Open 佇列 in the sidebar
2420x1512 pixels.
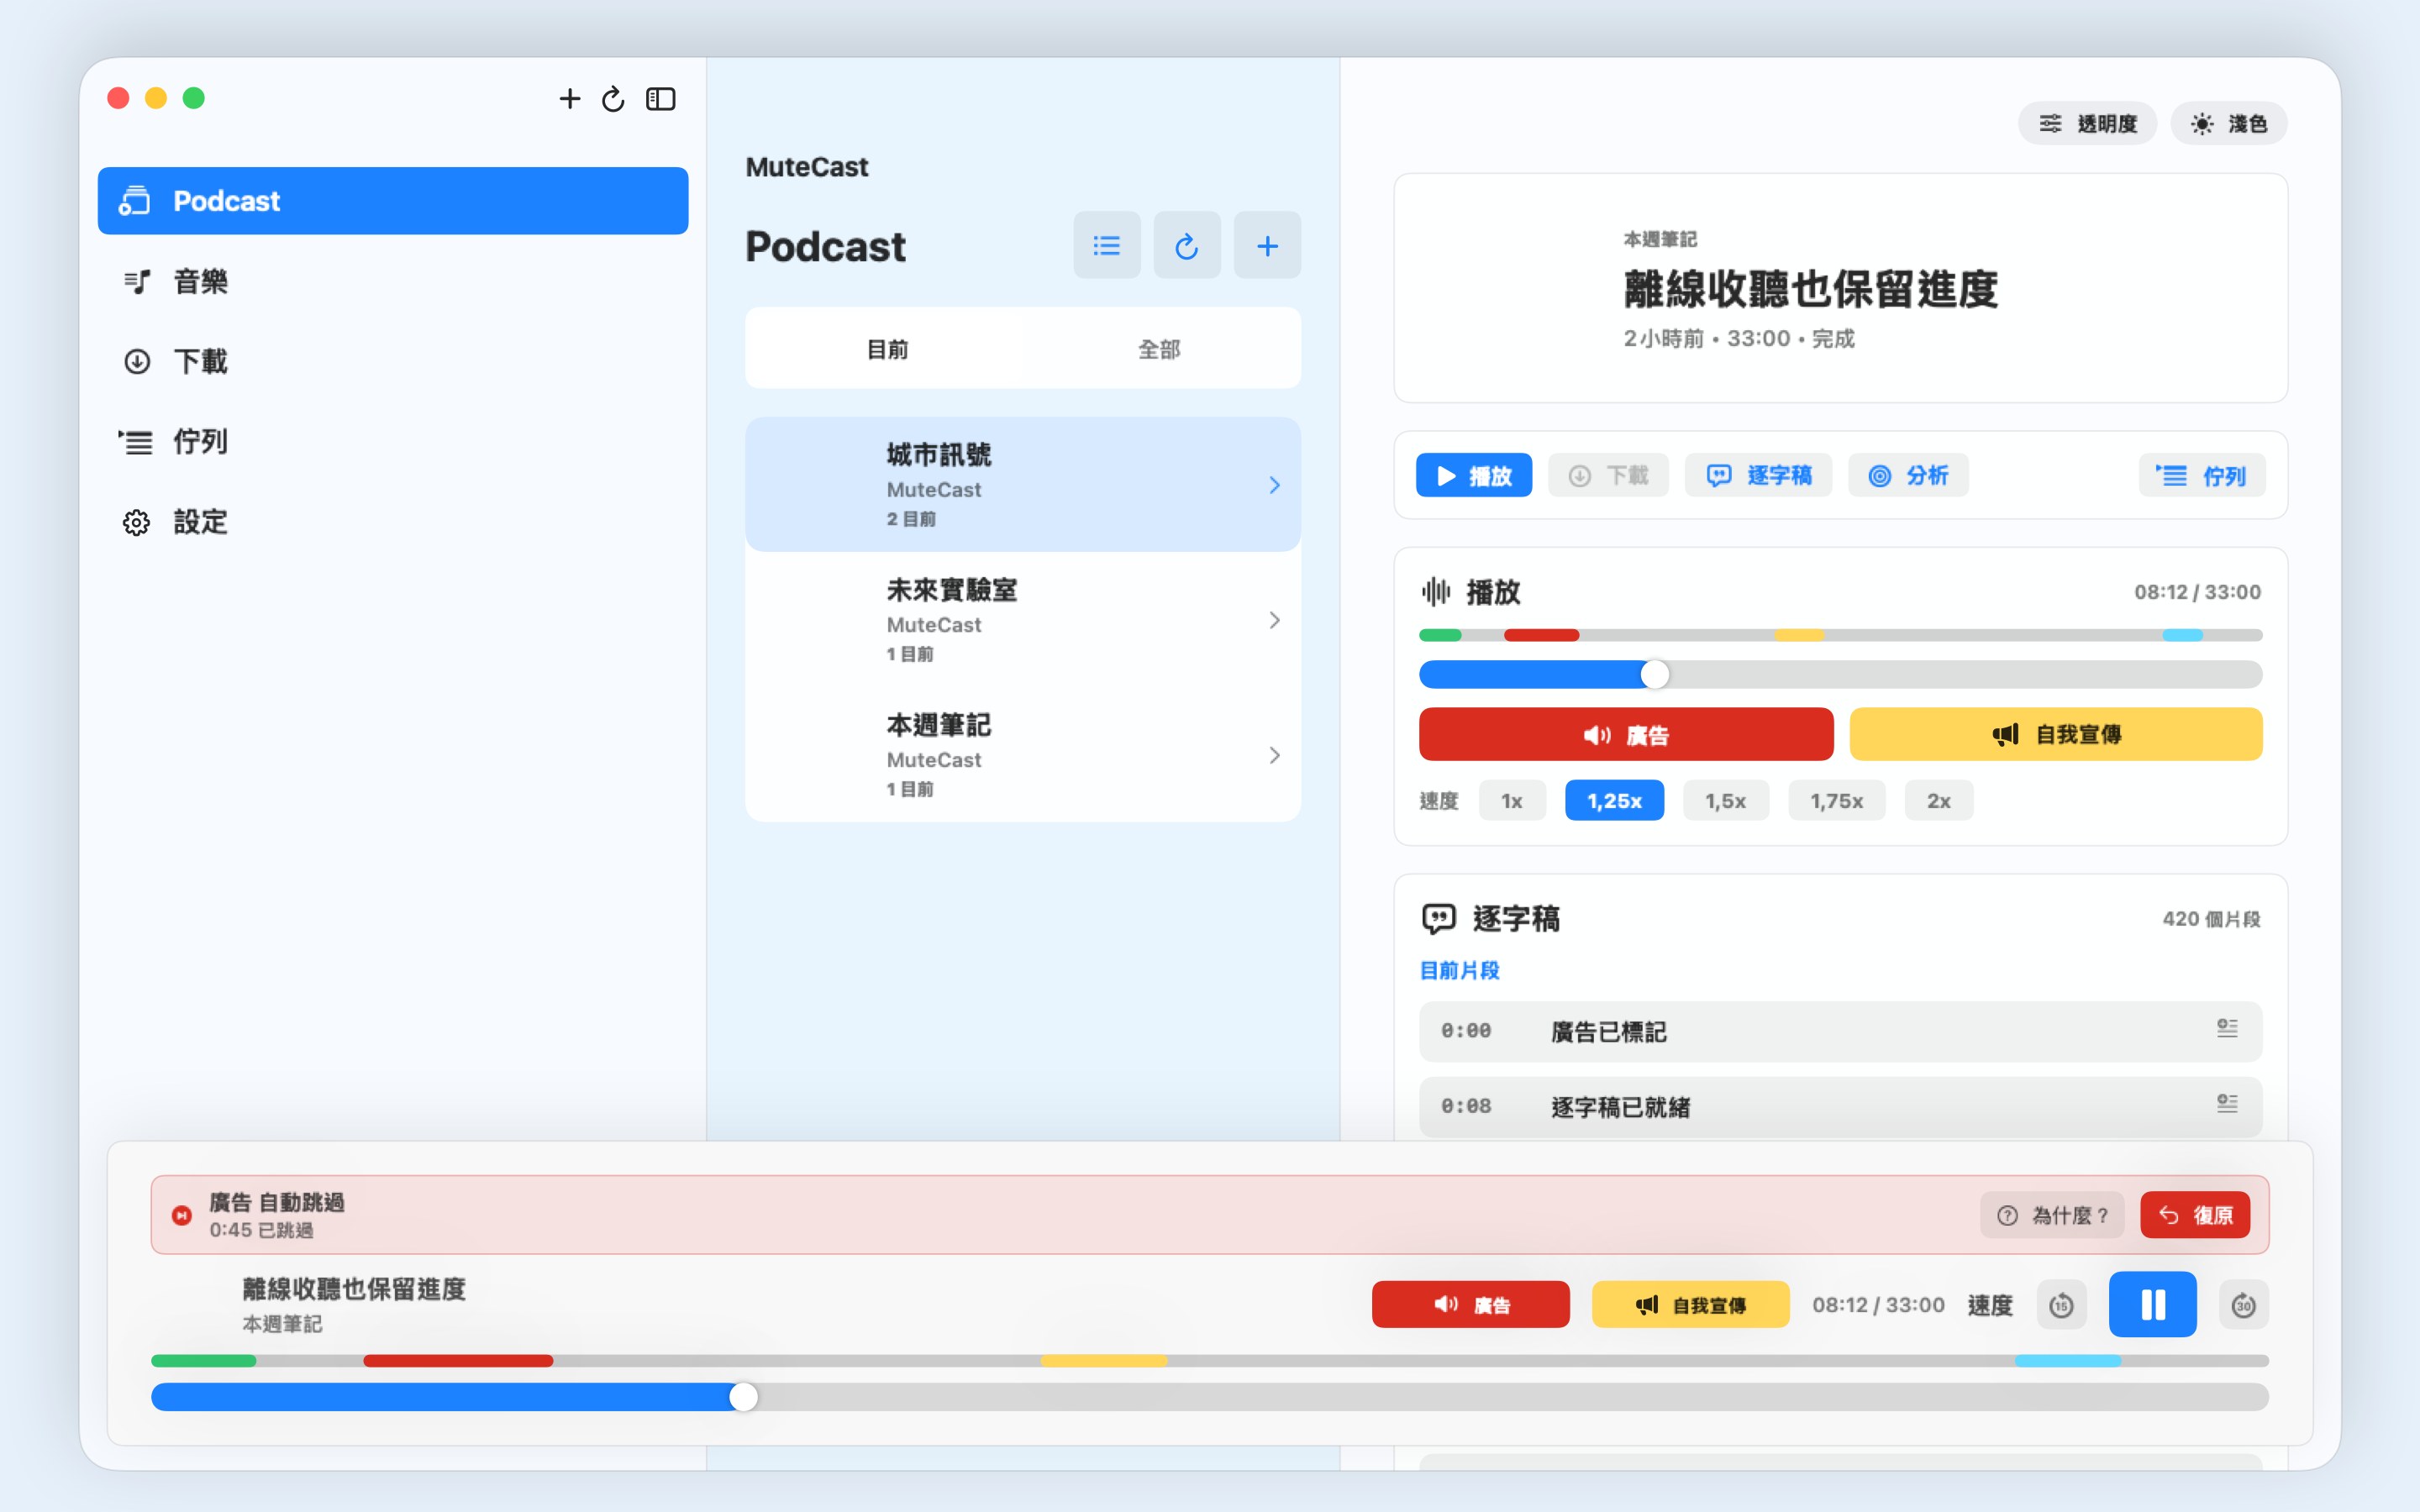coord(393,441)
